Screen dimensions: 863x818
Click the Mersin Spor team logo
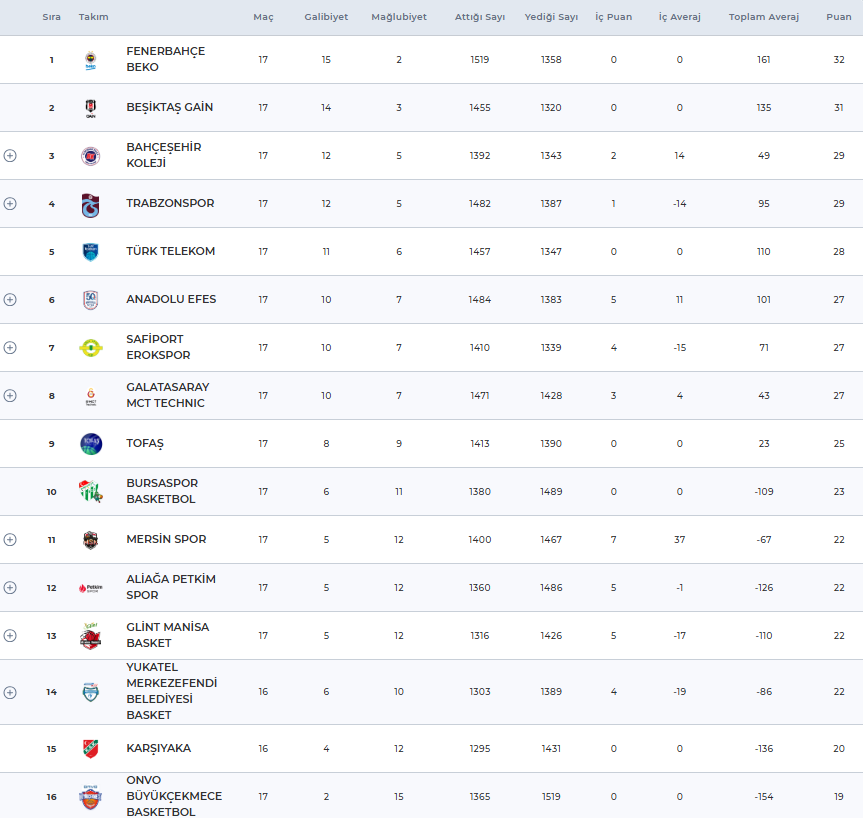[91, 540]
